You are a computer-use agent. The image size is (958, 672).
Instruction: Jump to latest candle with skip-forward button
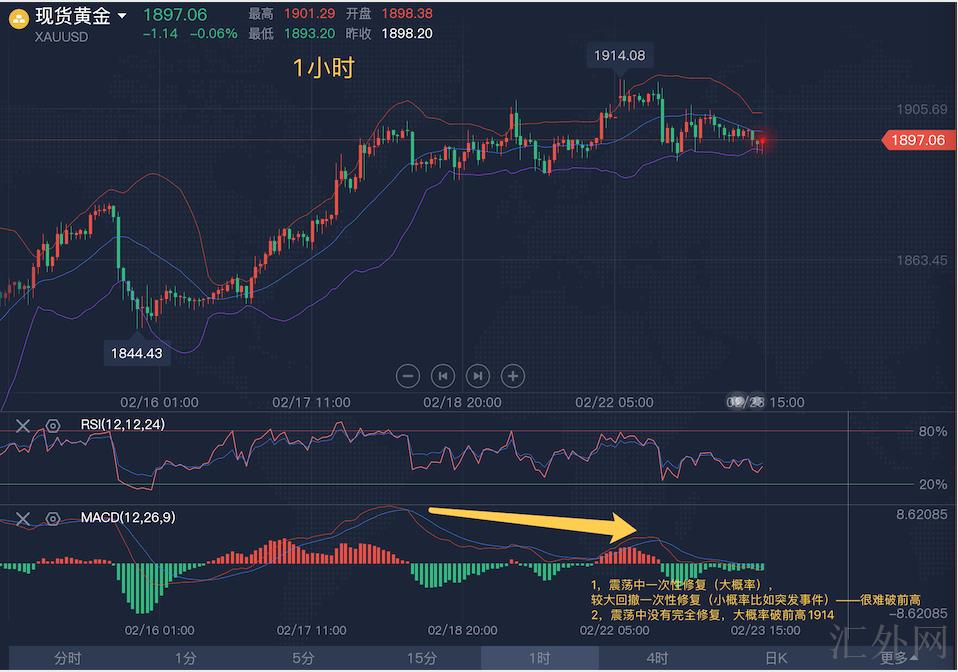478,376
